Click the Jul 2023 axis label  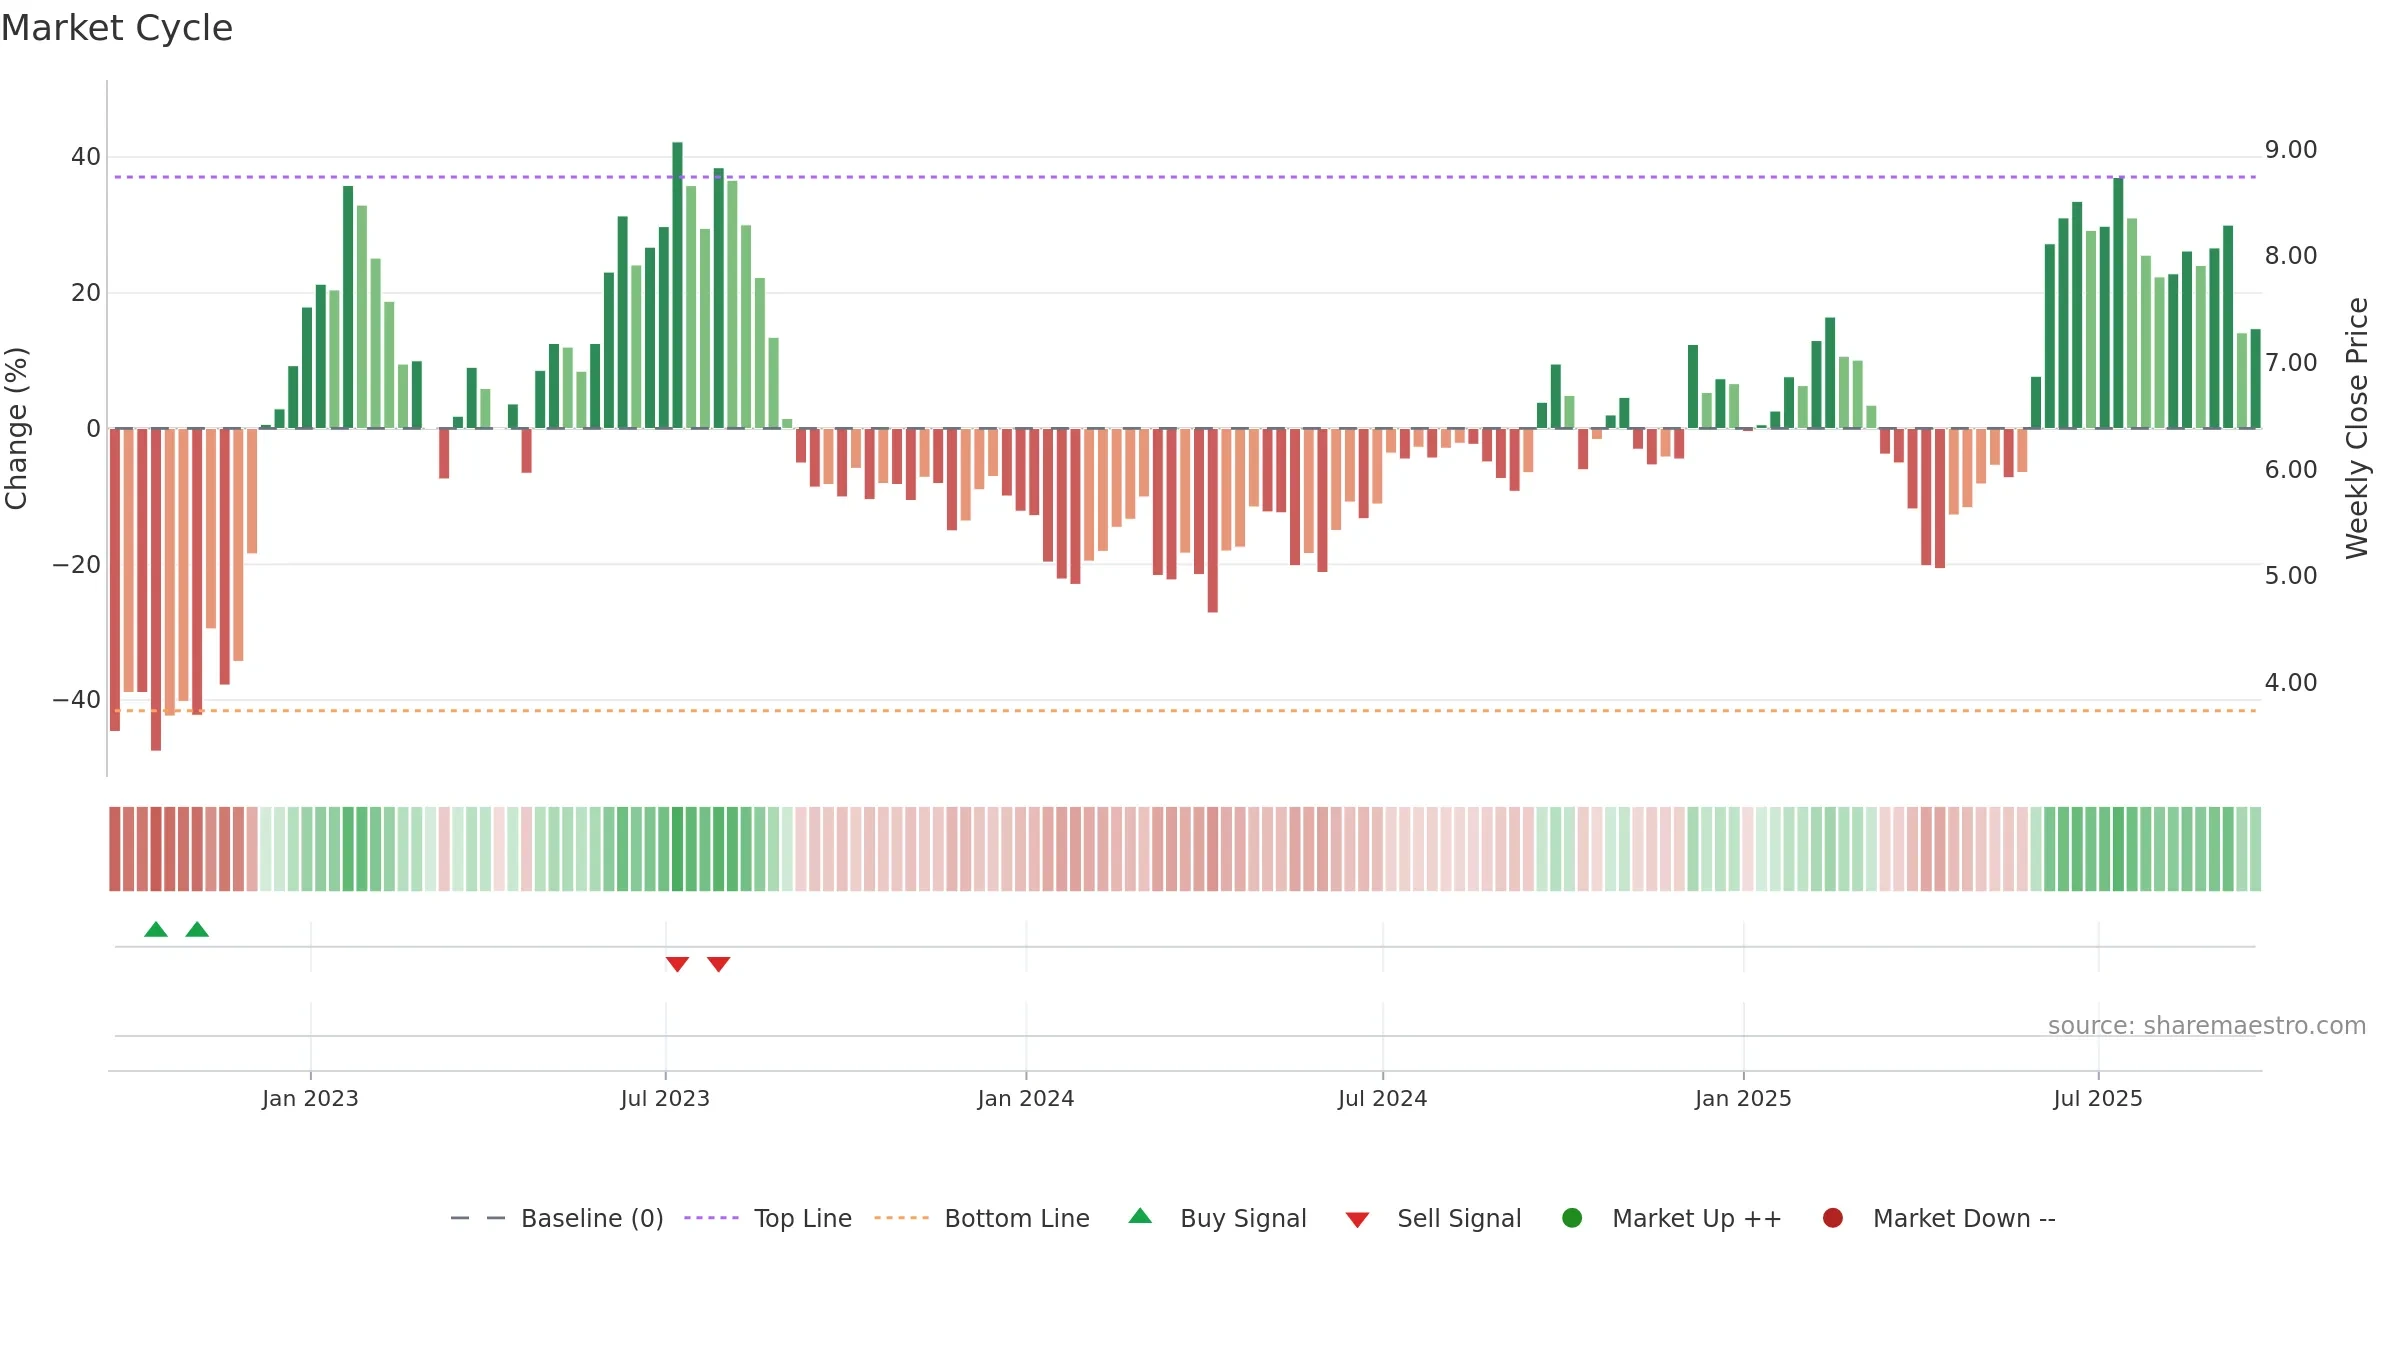pos(665,1098)
